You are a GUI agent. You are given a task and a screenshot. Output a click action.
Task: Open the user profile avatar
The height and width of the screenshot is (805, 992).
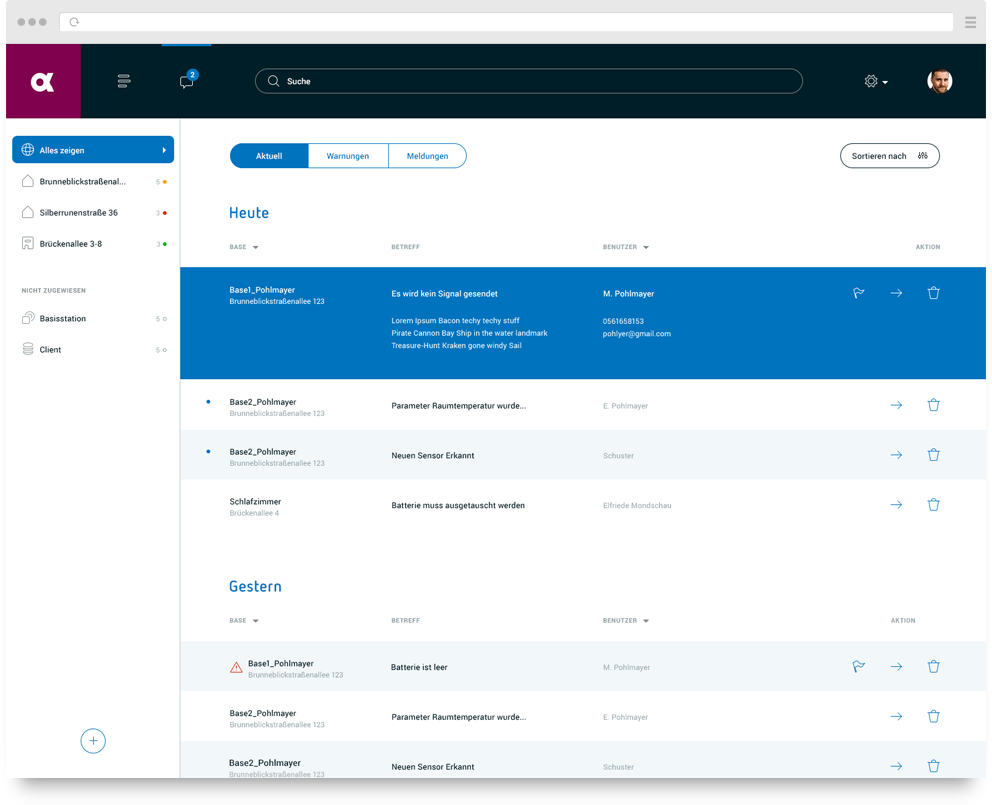(x=939, y=82)
